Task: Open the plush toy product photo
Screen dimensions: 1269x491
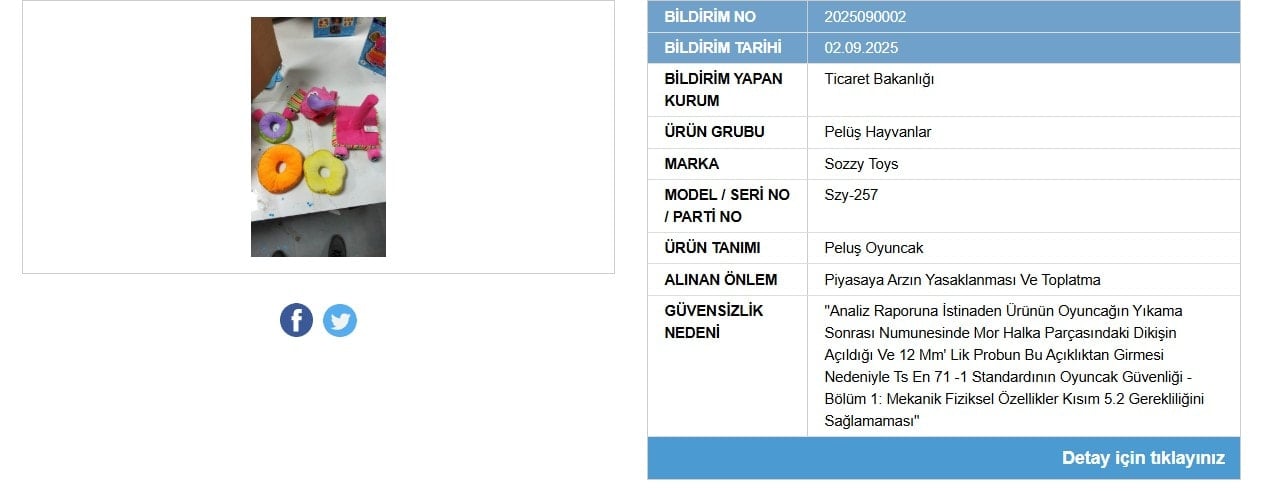Action: (318, 137)
